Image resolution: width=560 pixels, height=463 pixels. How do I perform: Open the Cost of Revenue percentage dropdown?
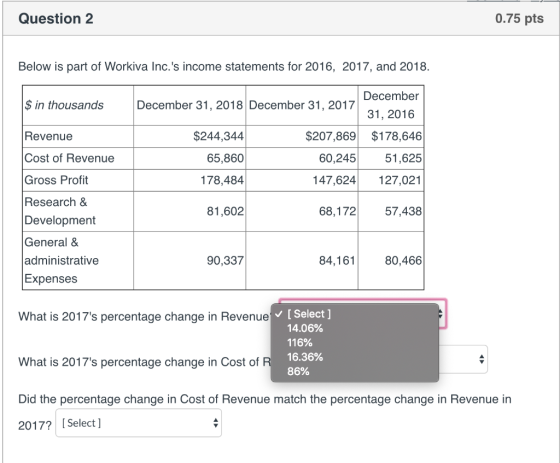point(463,359)
